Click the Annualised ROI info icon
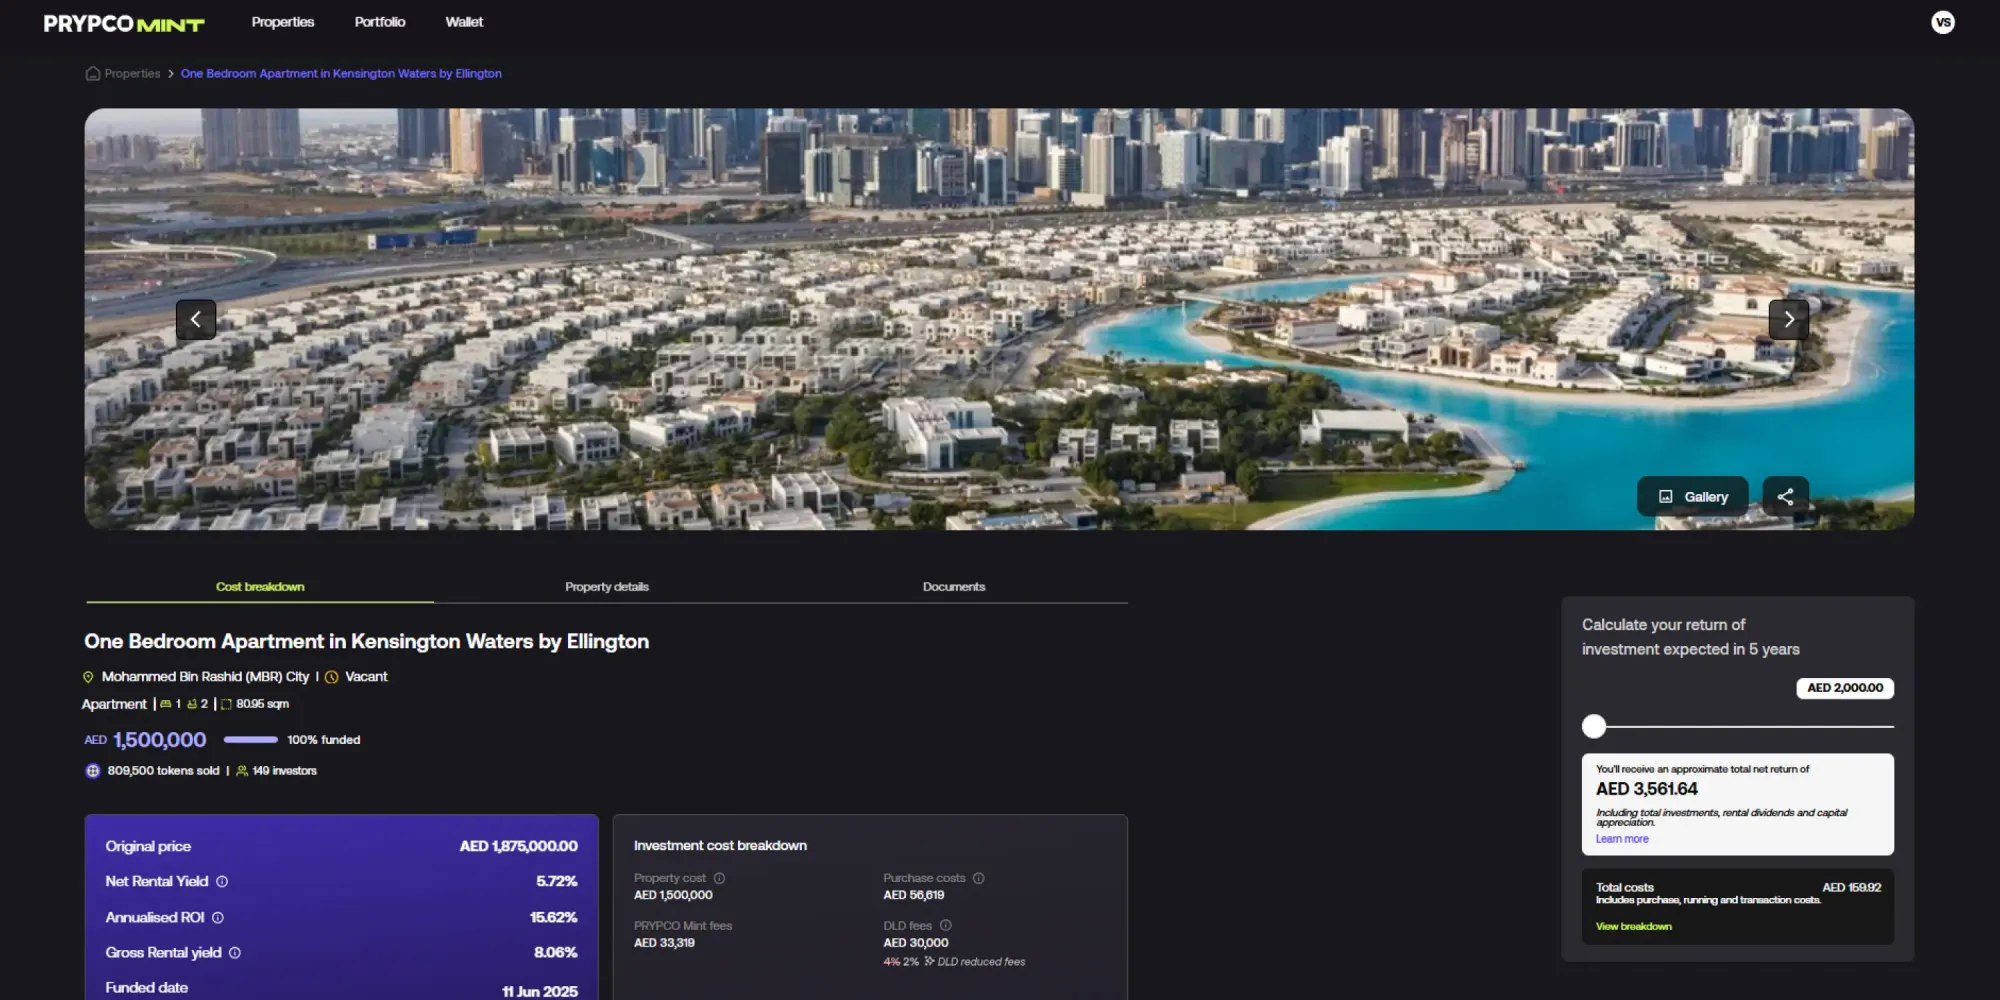Screen dimensions: 2000x1000 click(217, 917)
